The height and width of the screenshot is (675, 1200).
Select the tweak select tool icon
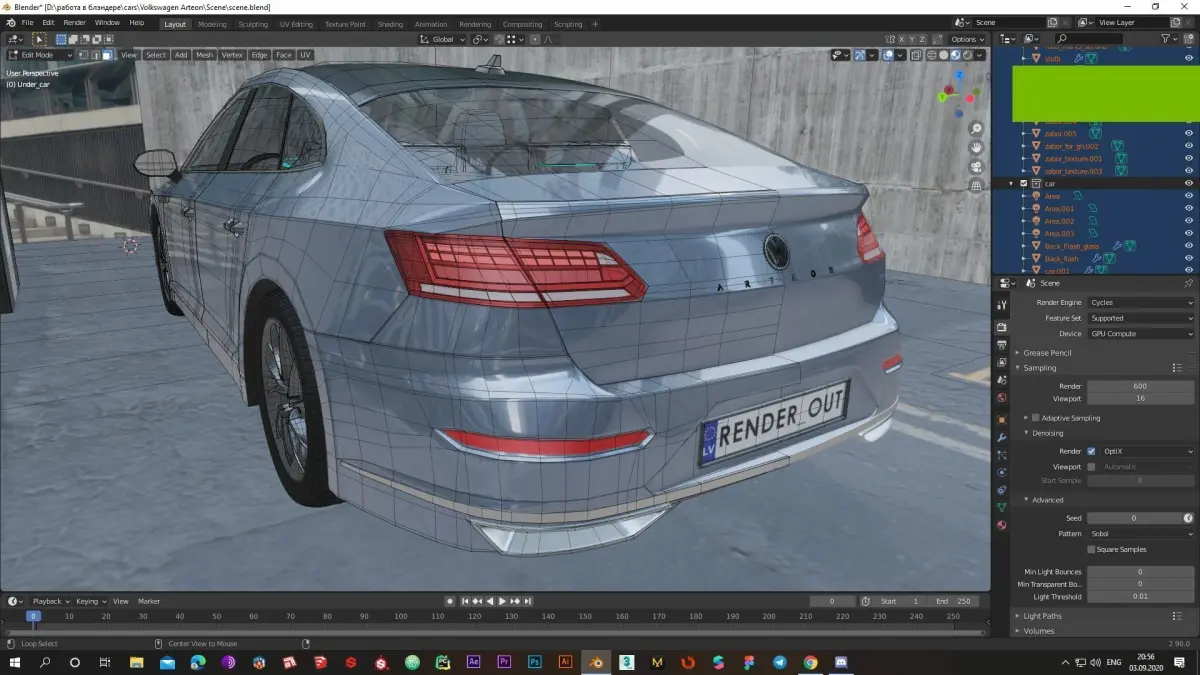tap(40, 39)
